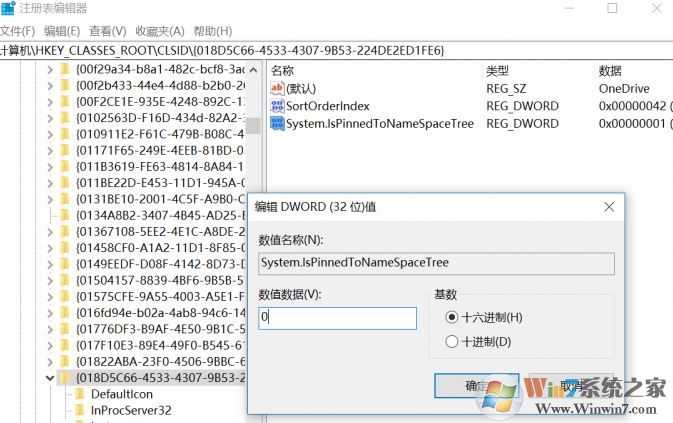Click the Registry Editor app icon in title bar
This screenshot has height=423, width=673.
[8, 8]
